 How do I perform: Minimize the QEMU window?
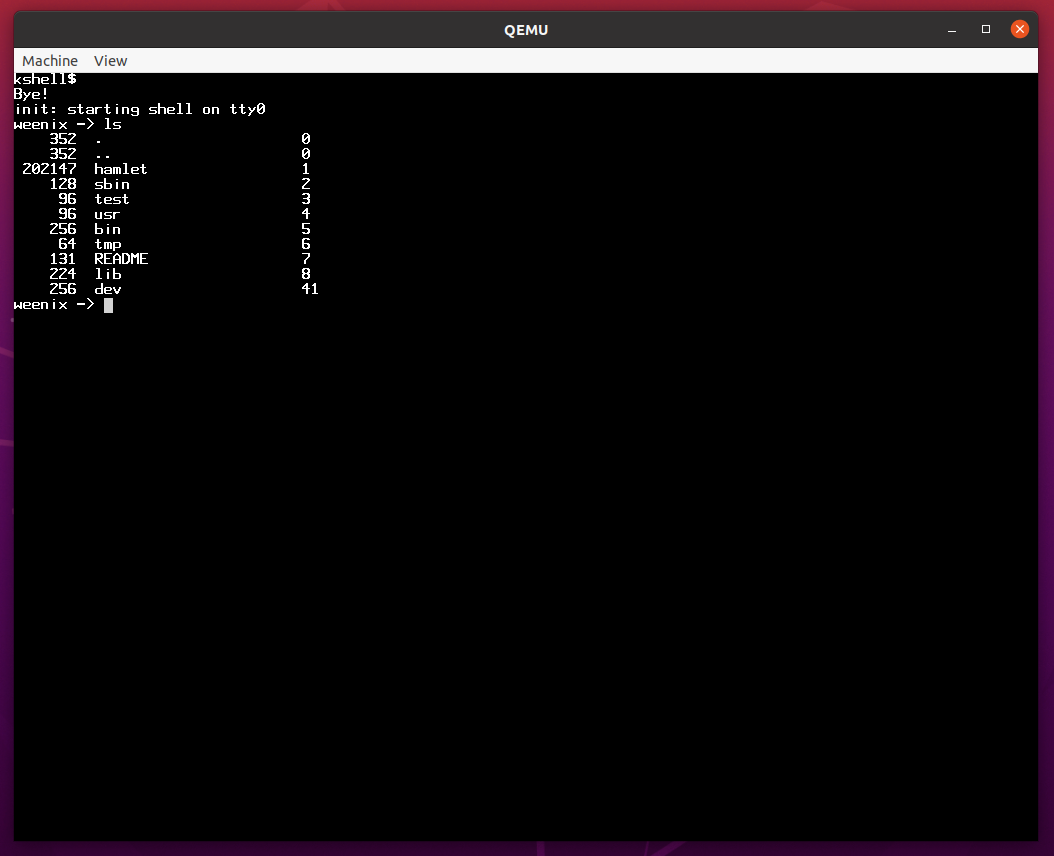(952, 30)
